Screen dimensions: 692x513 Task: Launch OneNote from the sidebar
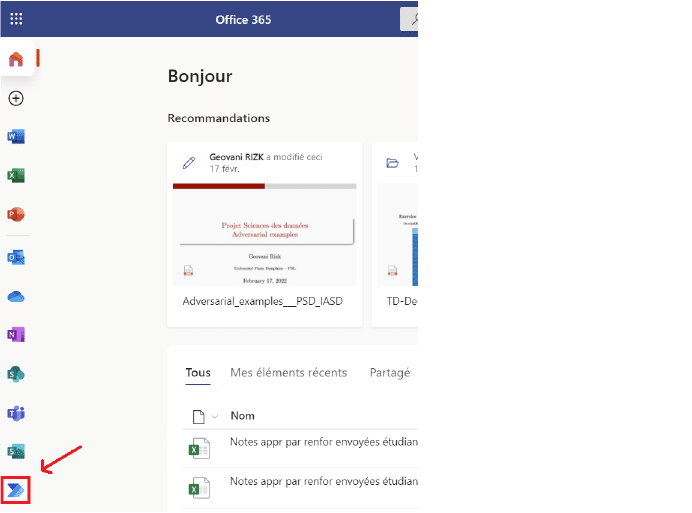16,335
